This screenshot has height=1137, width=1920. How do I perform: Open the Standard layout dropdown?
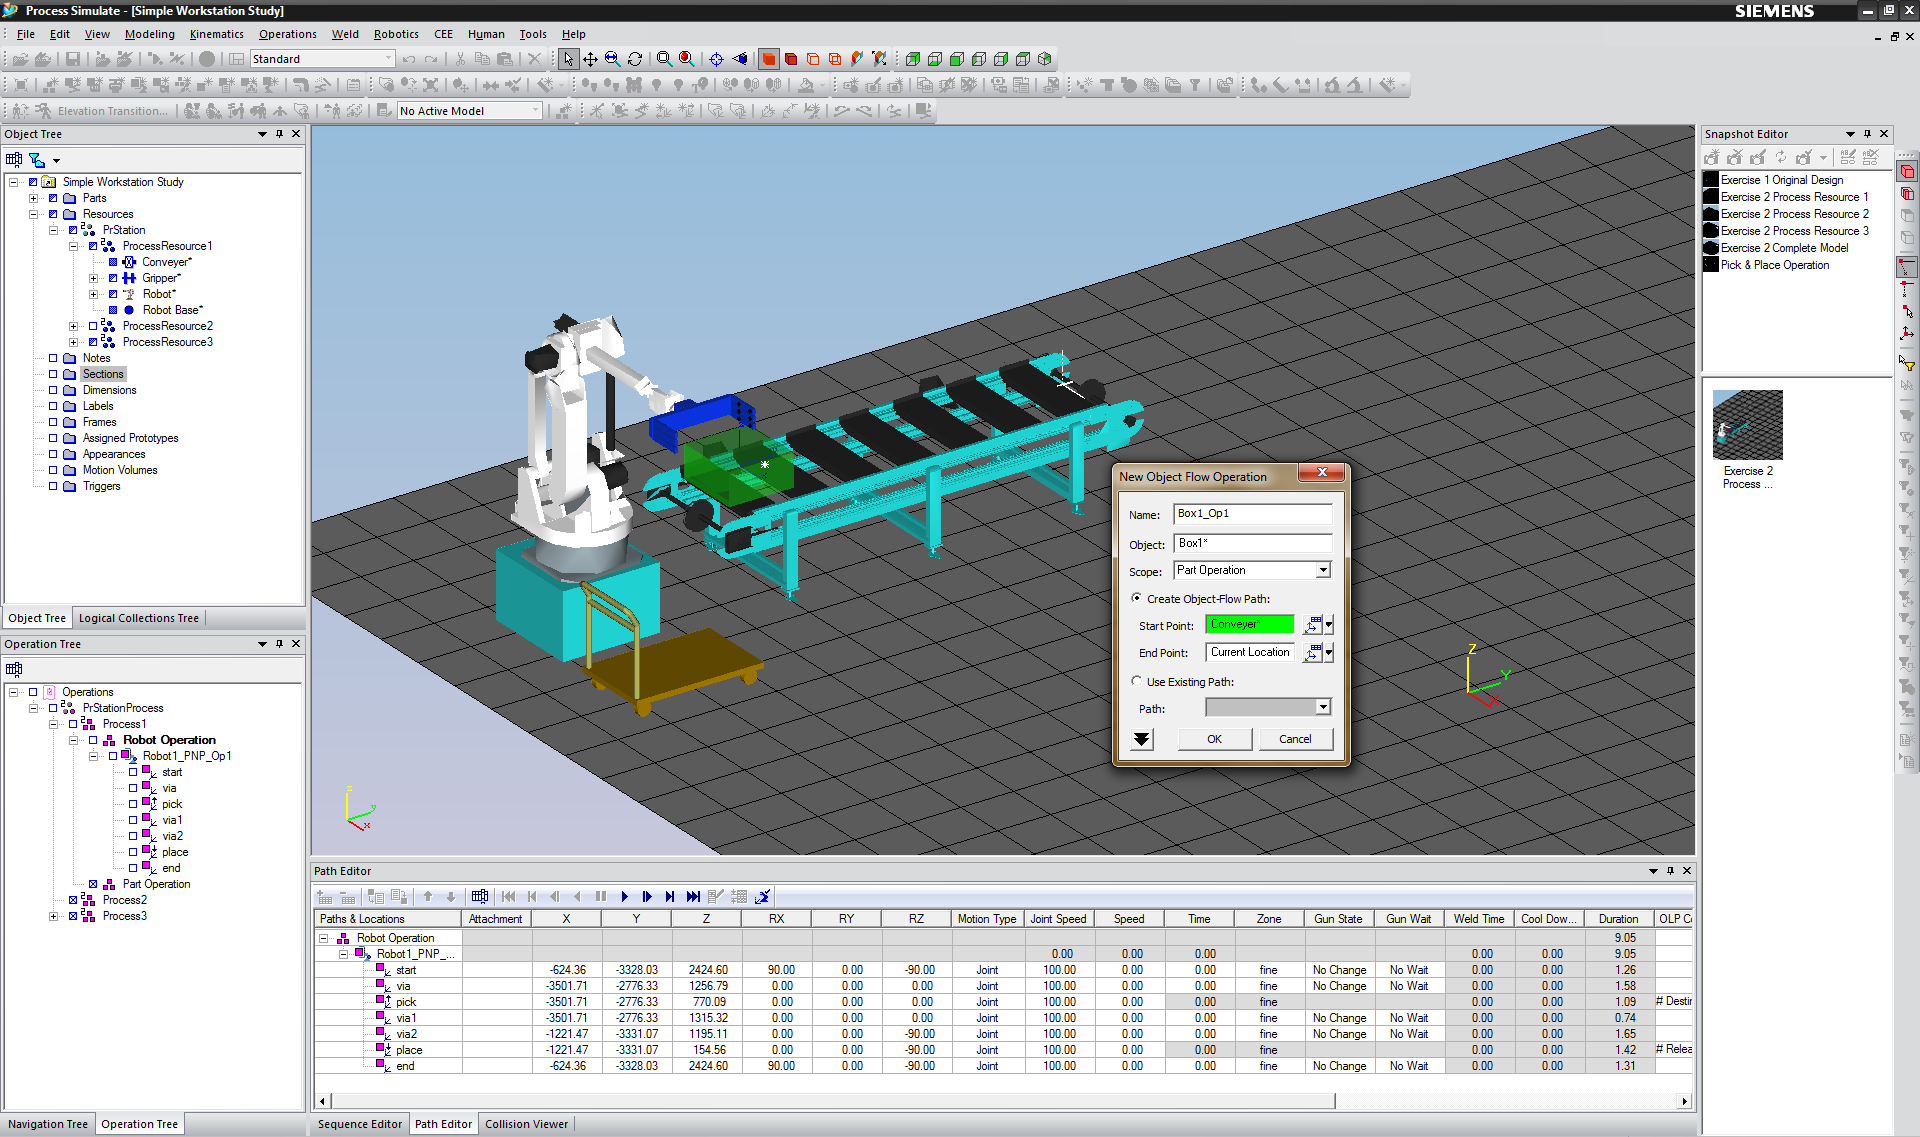point(389,59)
